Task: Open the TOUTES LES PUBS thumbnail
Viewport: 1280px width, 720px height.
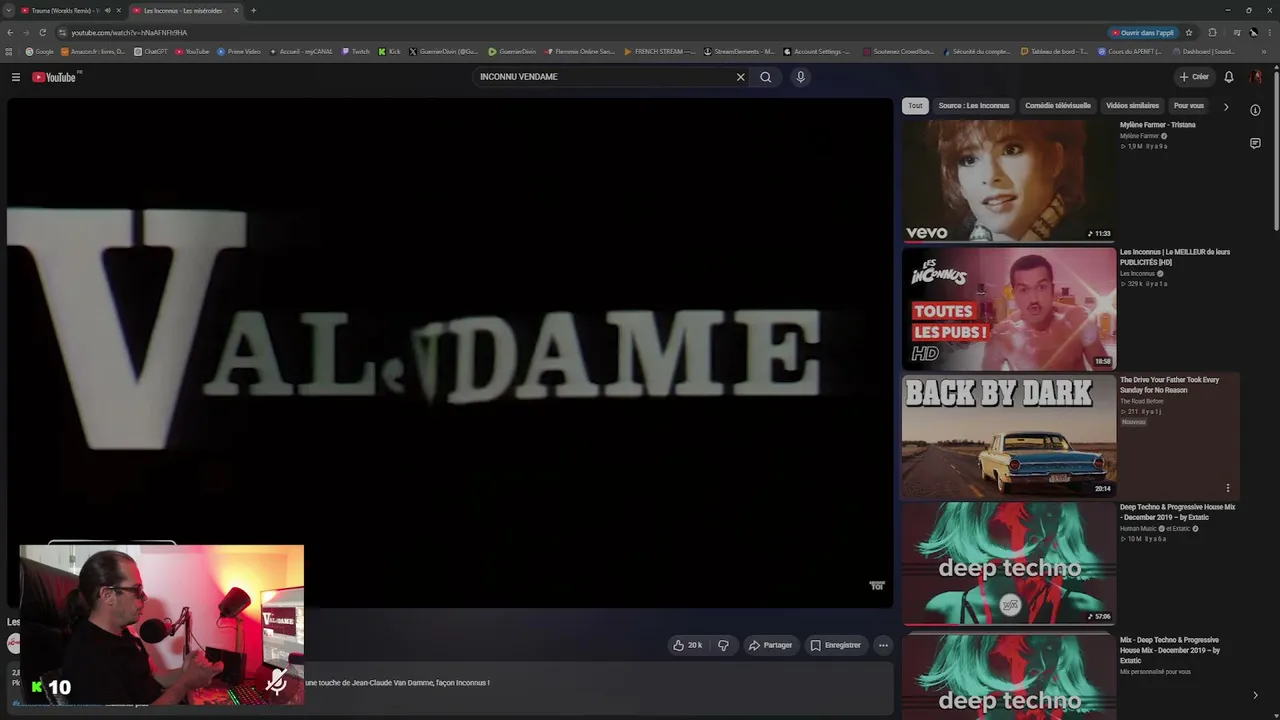Action: coord(1009,309)
